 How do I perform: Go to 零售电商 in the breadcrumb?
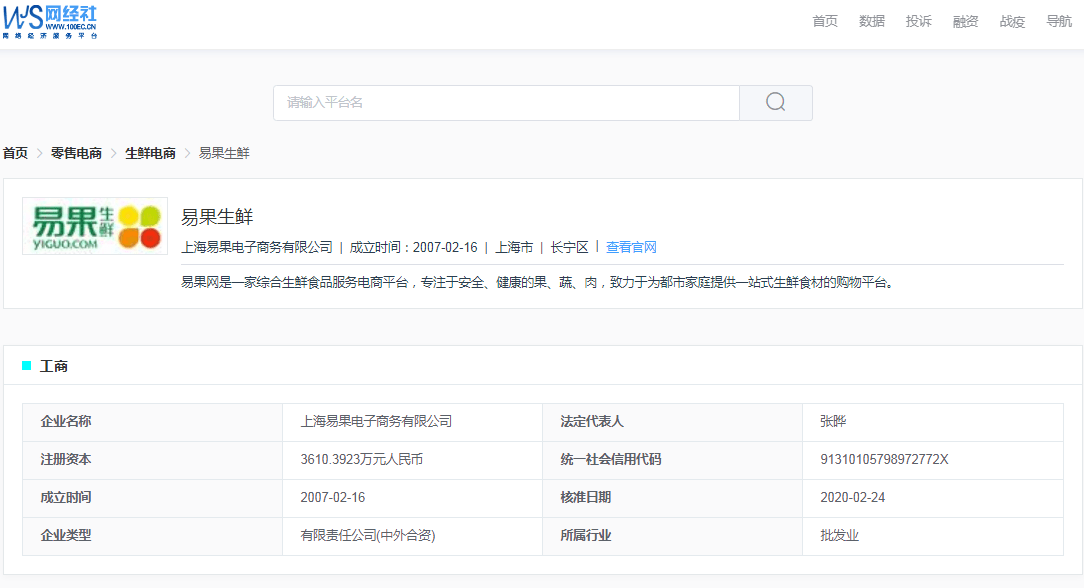coord(76,153)
